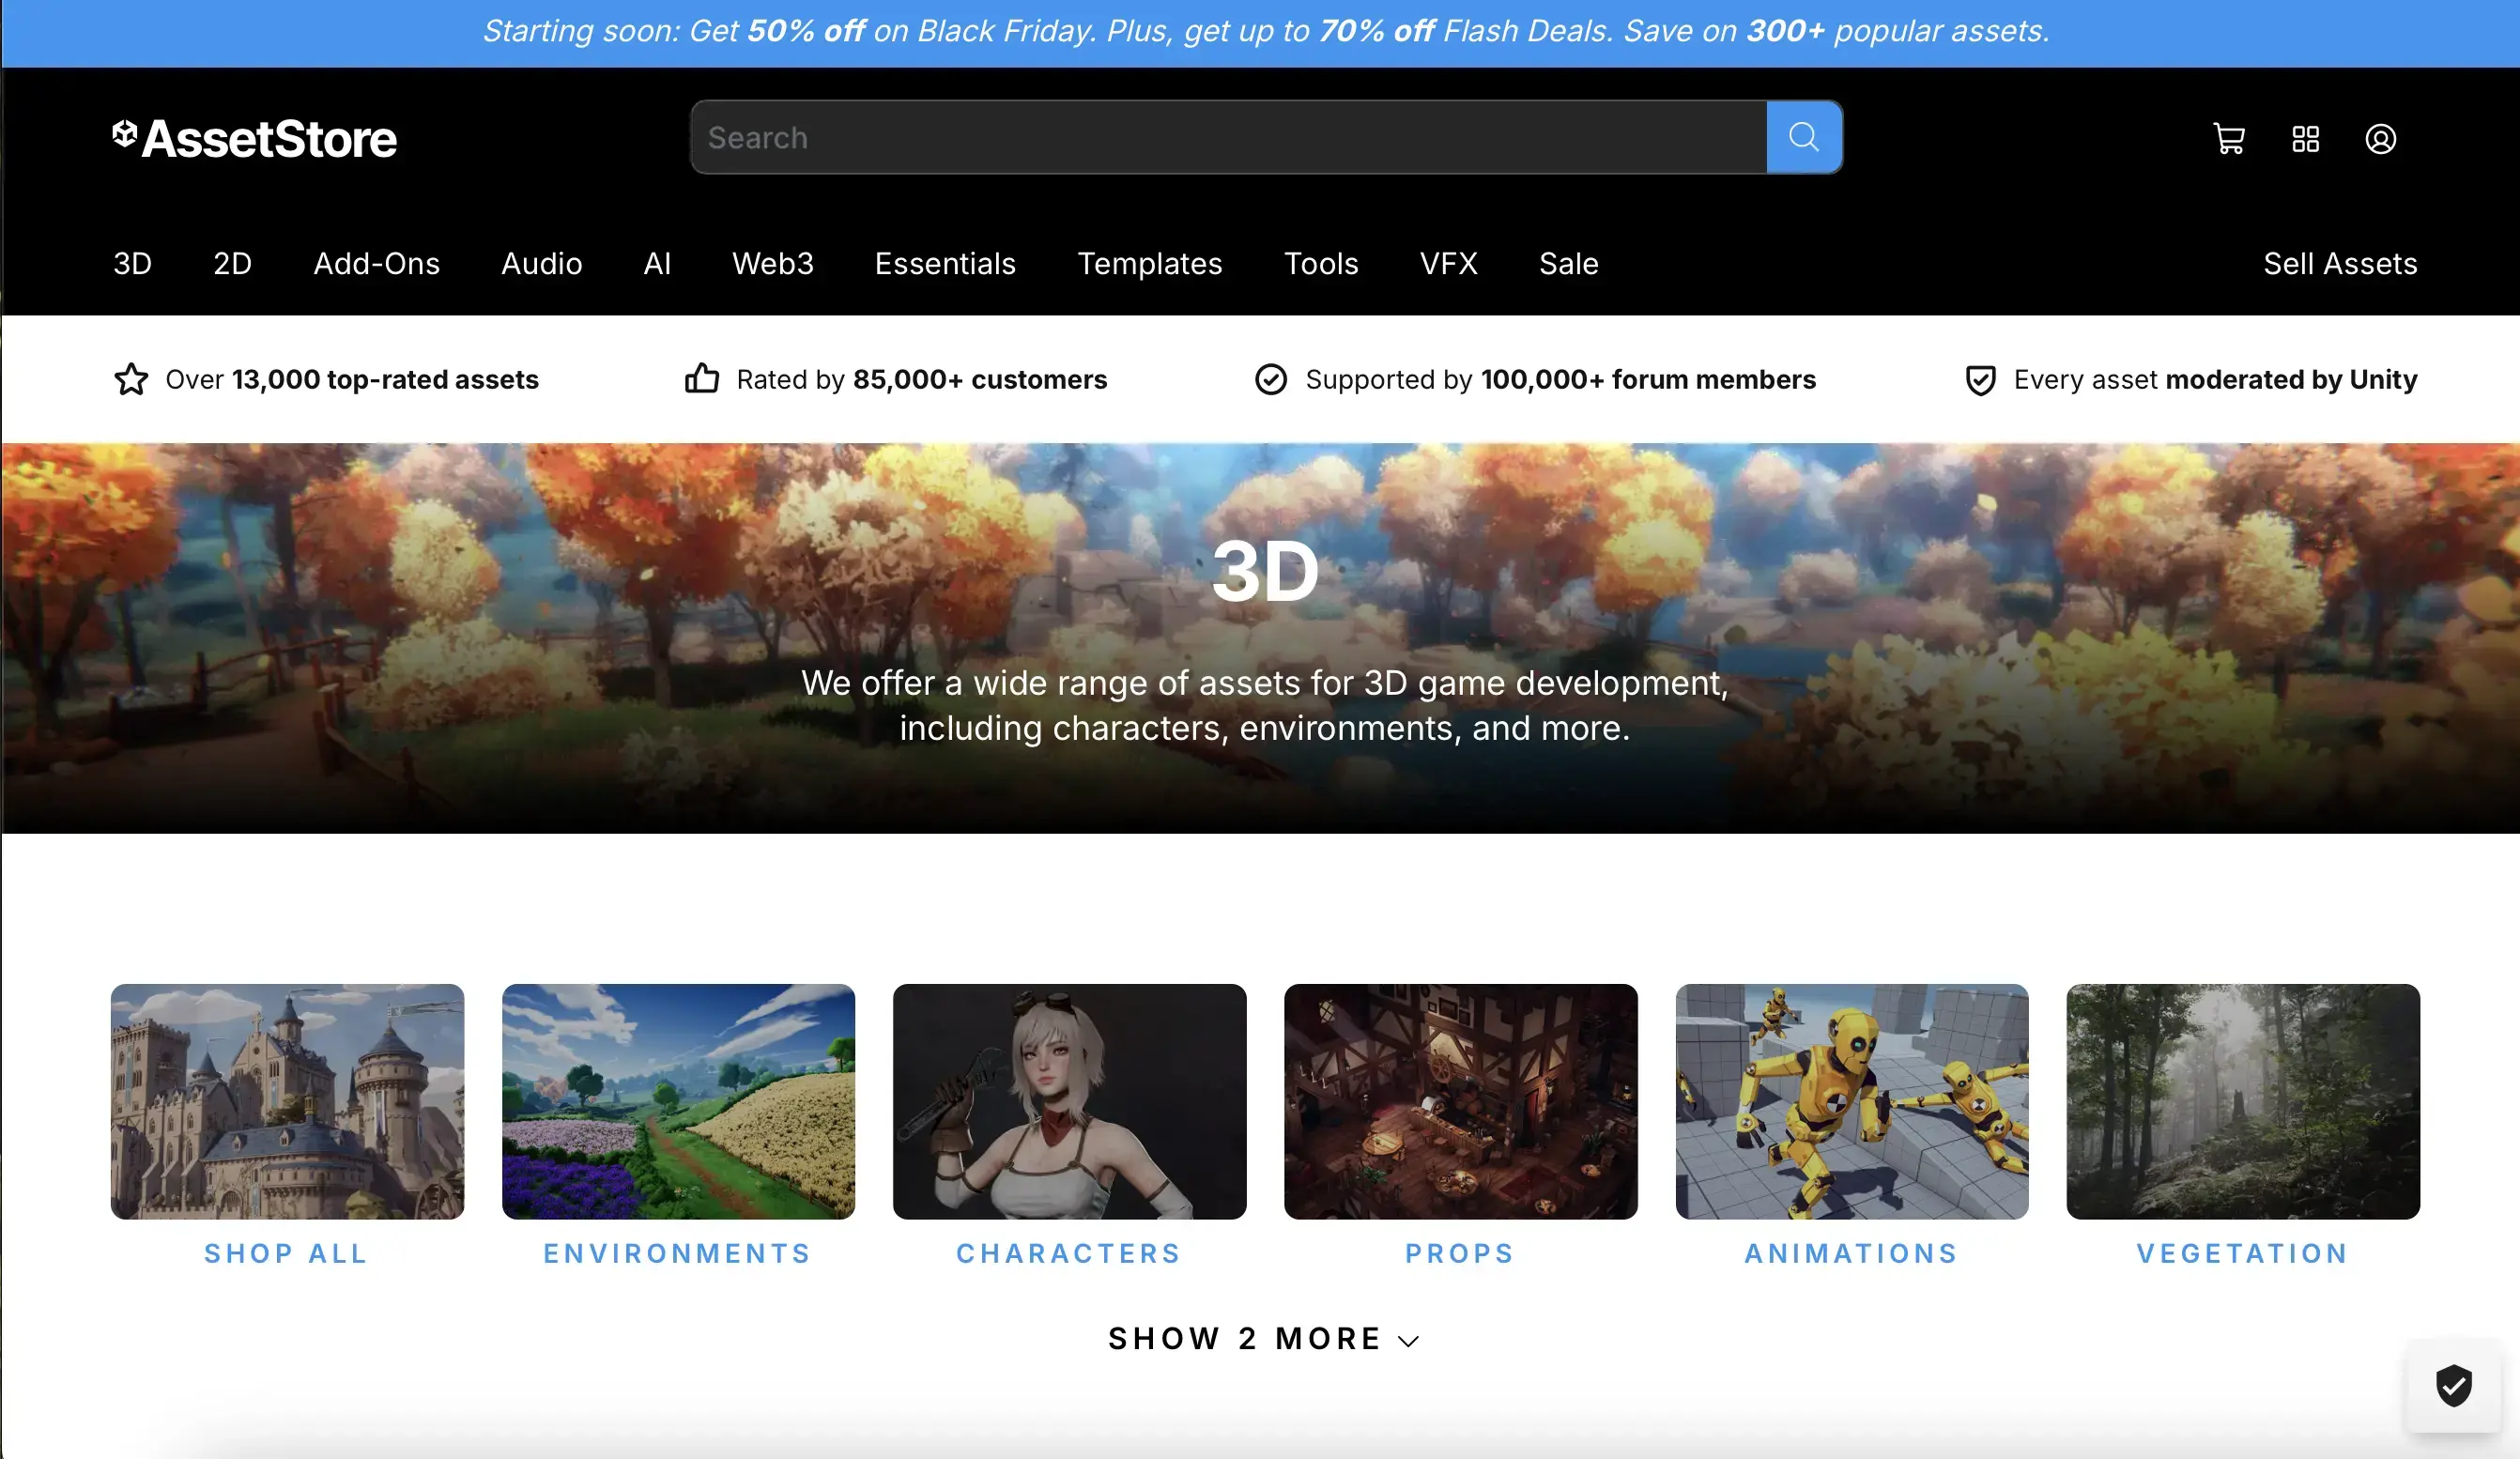The image size is (2520, 1459).
Task: Click the checkmark circle next to forum members
Action: click(x=1270, y=380)
